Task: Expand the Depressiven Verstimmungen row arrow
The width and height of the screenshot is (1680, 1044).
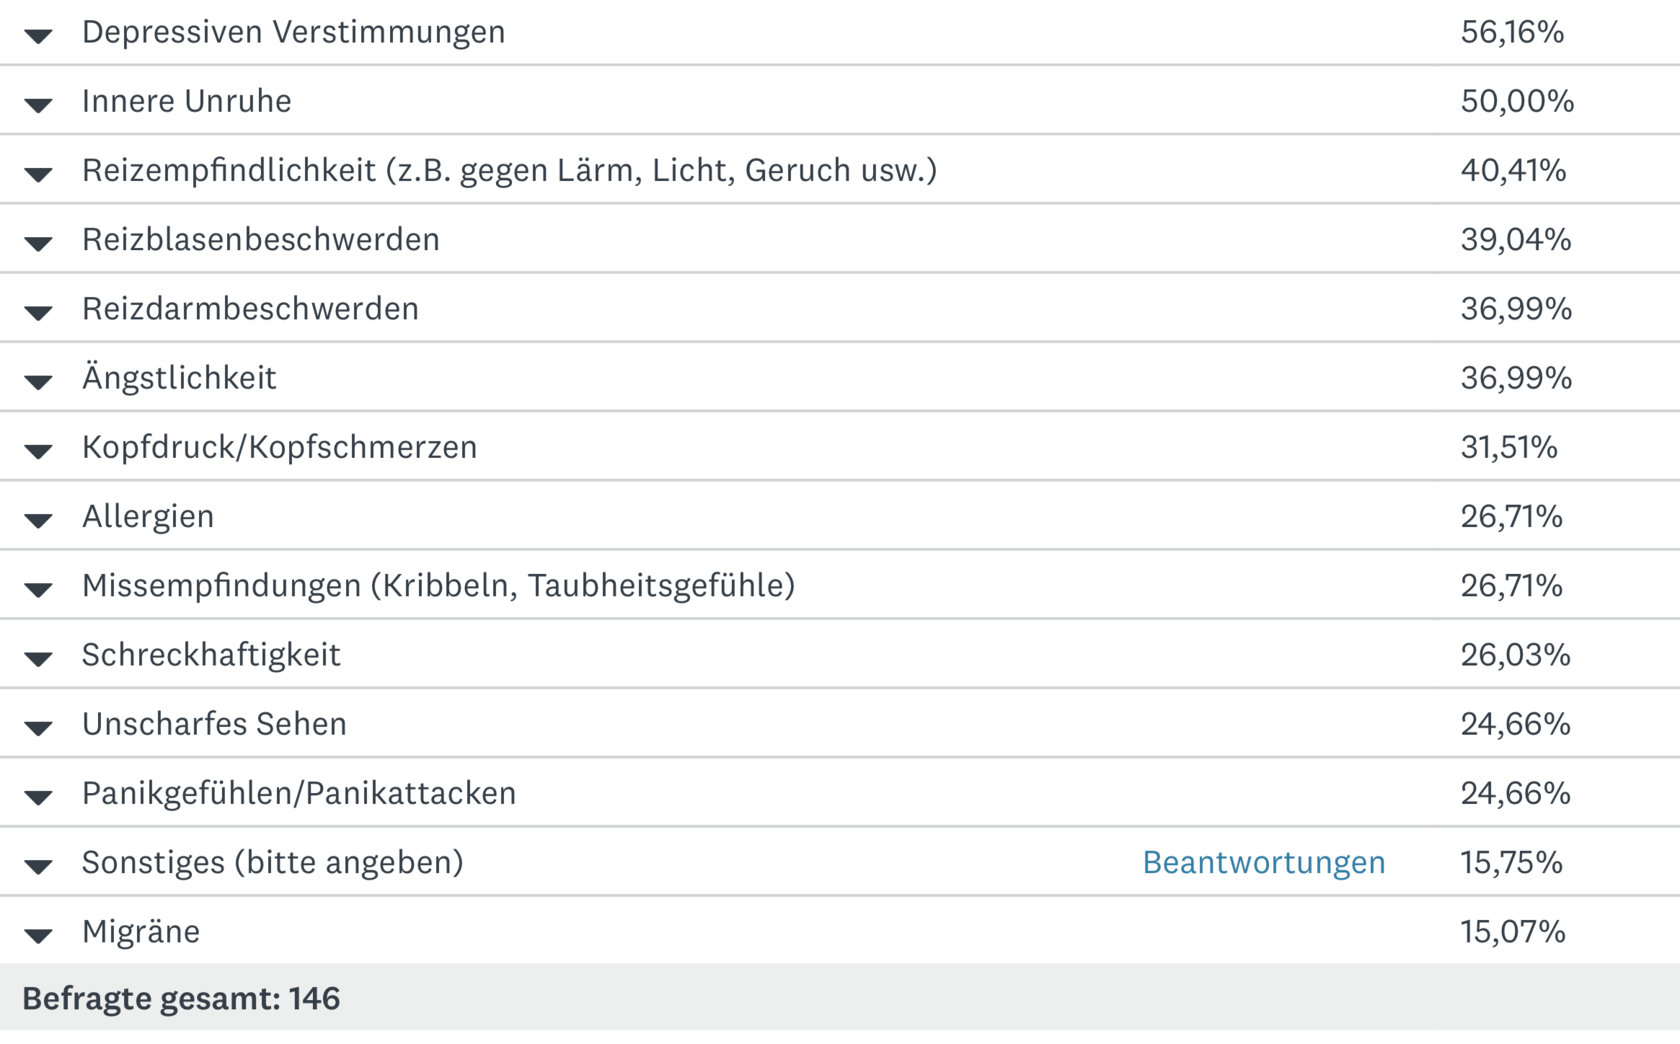Action: (x=38, y=36)
